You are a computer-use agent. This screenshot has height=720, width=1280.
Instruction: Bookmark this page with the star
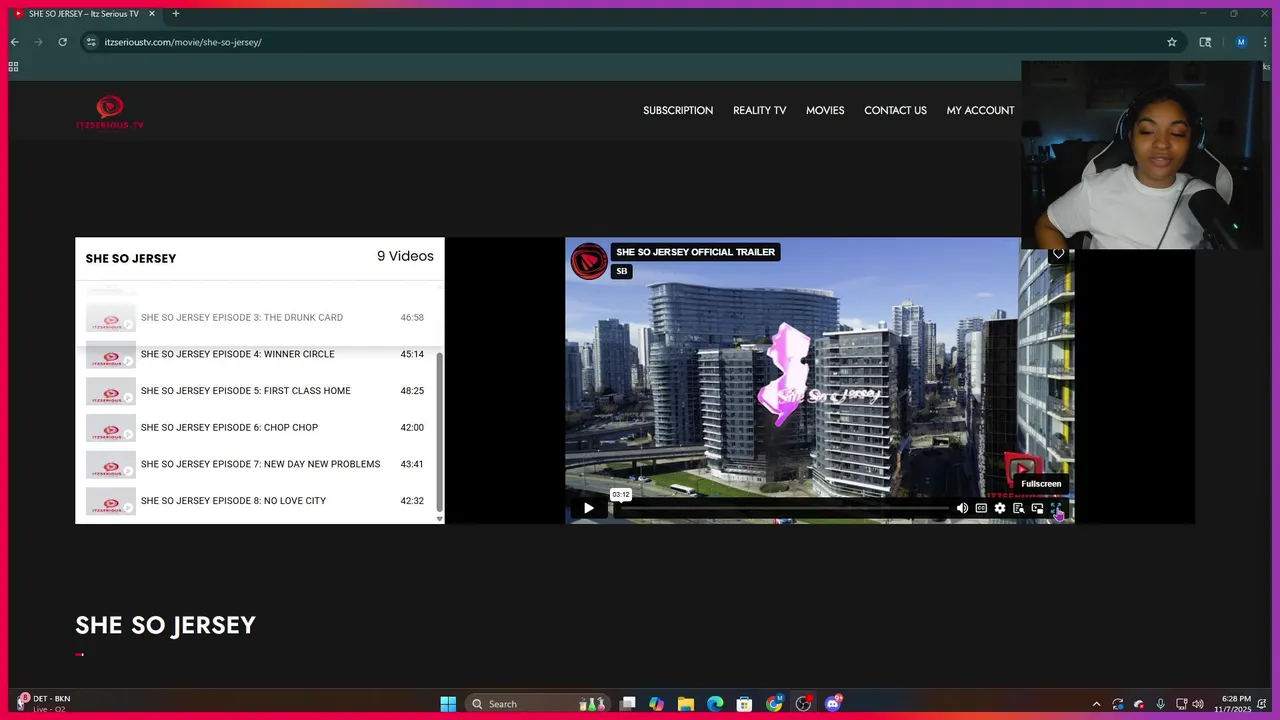(x=1172, y=42)
